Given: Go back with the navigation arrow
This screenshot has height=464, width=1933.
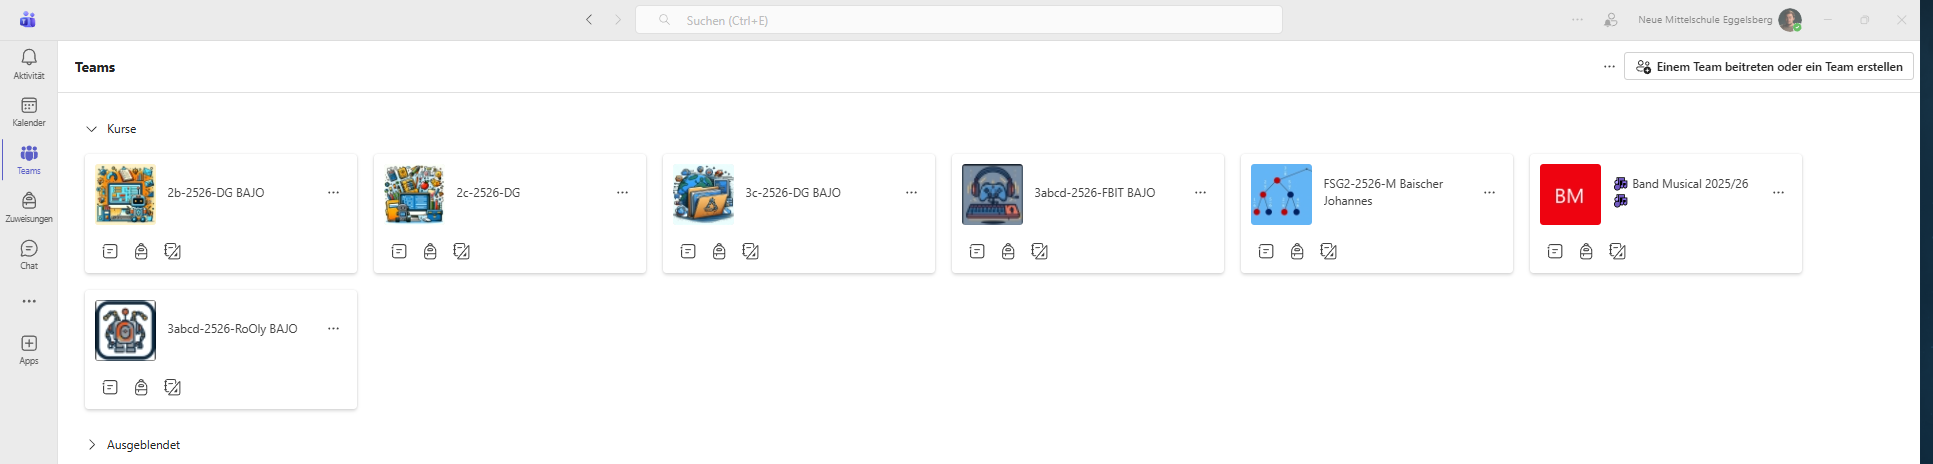Looking at the screenshot, I should click(x=589, y=19).
